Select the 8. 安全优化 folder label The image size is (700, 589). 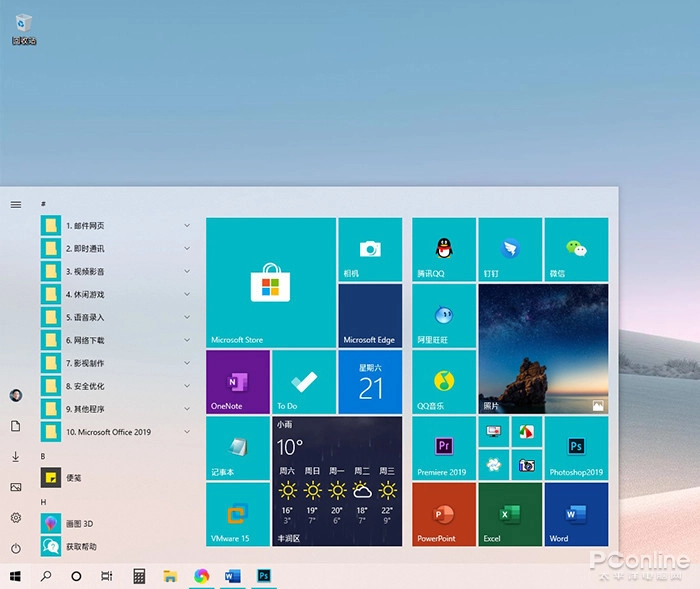[85, 386]
